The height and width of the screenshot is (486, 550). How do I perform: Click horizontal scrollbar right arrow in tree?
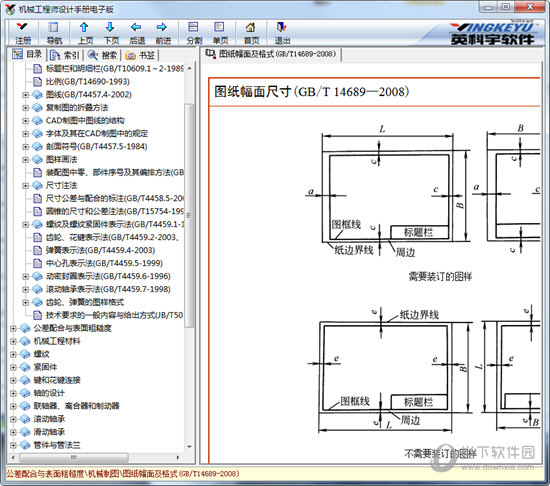178,457
